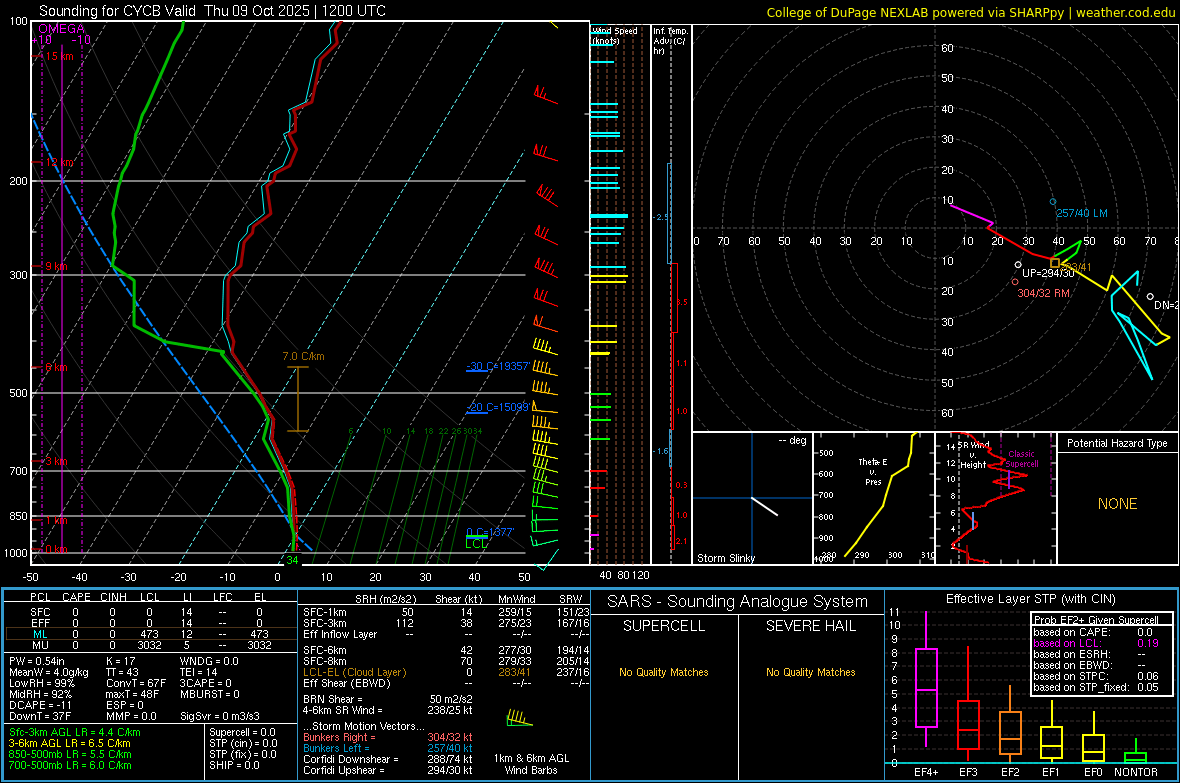This screenshot has height=783, width=1180.
Task: Click the green surface dewpoint value 34
Action: tap(292, 560)
